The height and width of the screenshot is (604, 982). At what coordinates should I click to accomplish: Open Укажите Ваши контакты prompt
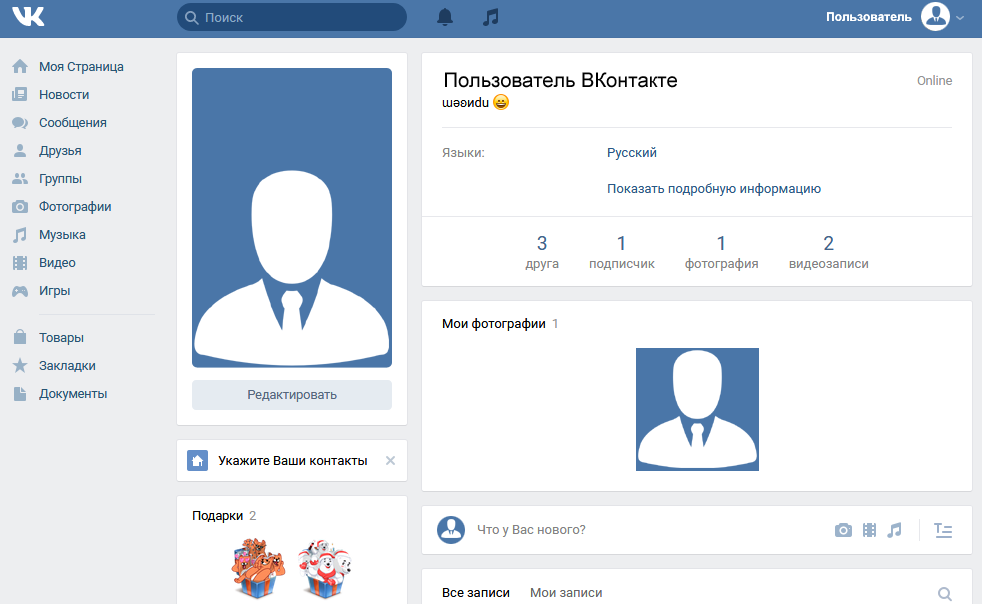coord(292,461)
